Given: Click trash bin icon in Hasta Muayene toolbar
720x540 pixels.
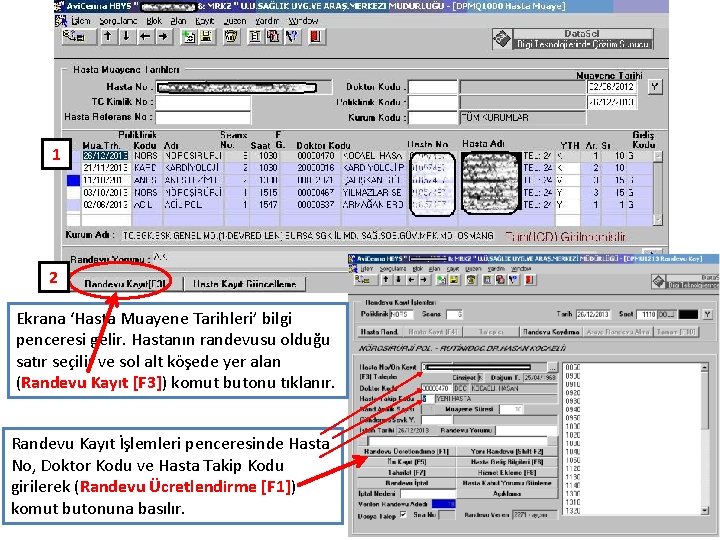Looking at the screenshot, I should pos(232,37).
